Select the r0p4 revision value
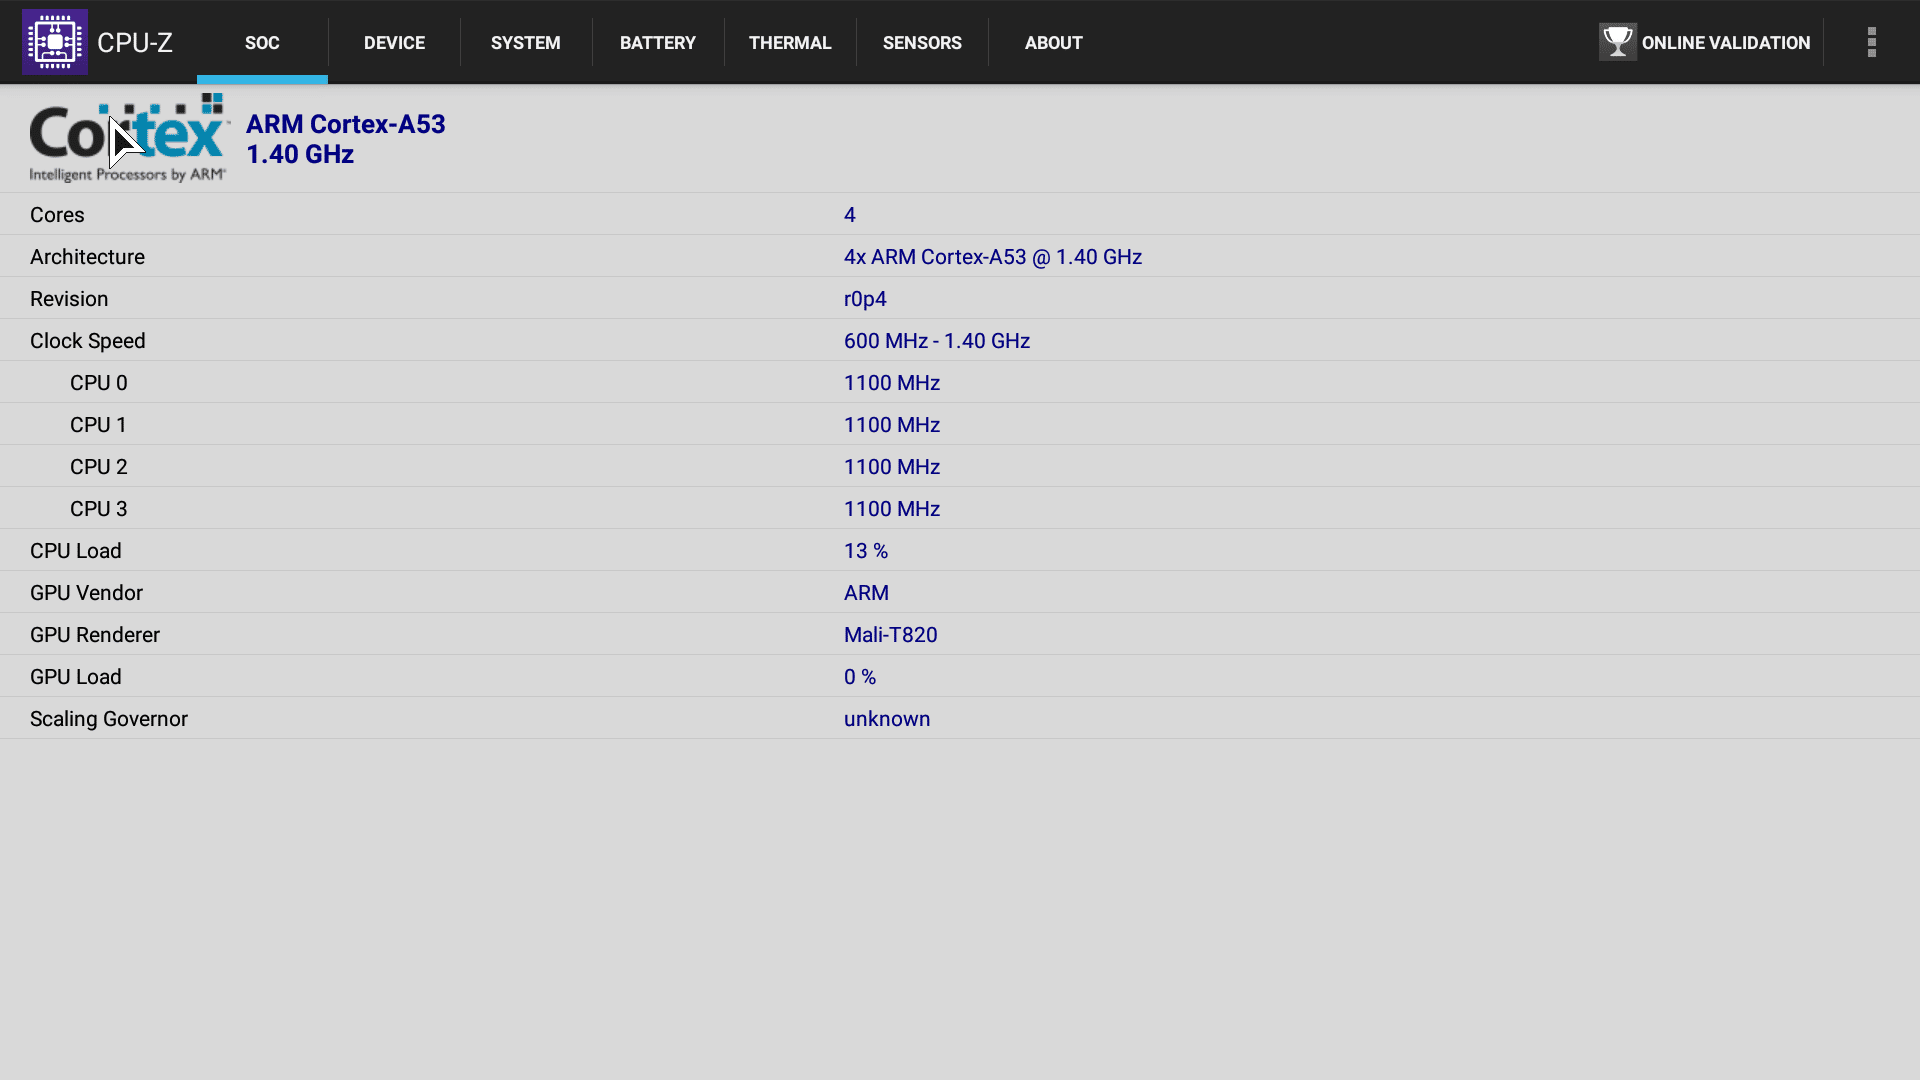Screen dimensions: 1920x1080 pyautogui.click(x=865, y=299)
